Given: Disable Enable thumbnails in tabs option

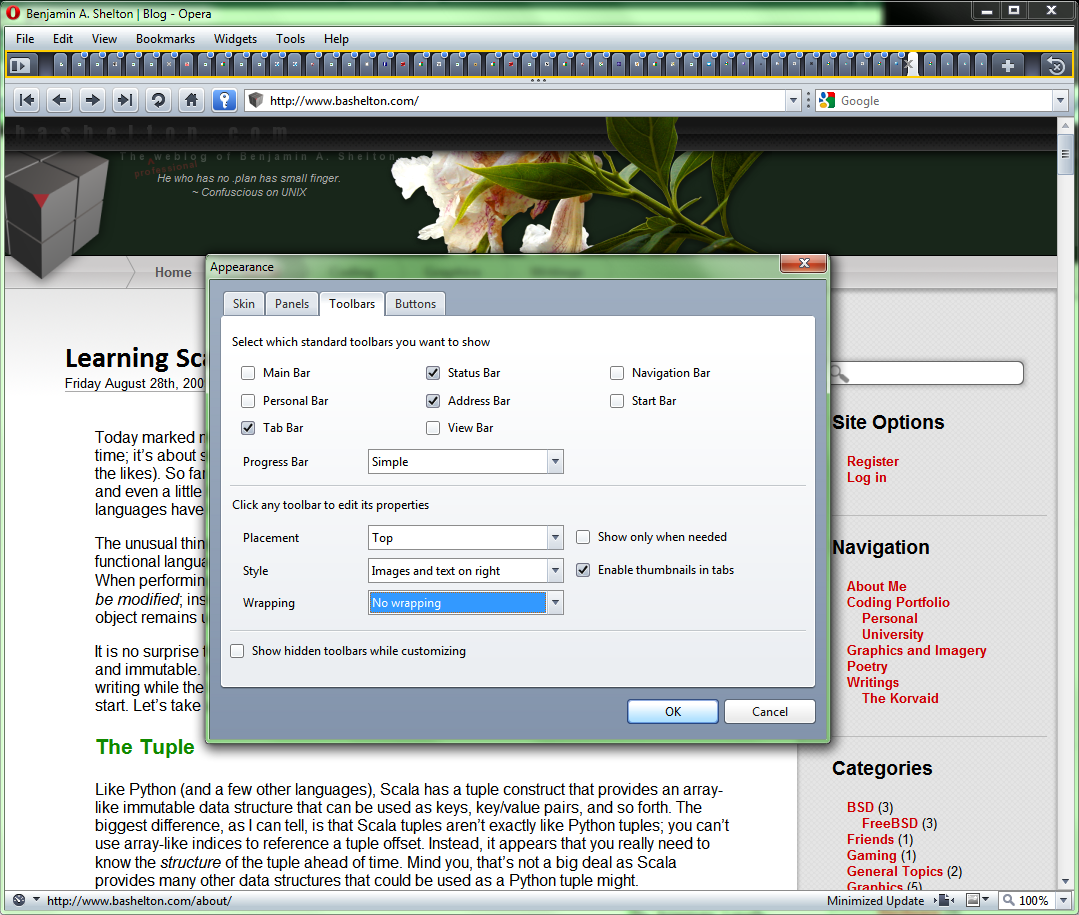Looking at the screenshot, I should [583, 570].
